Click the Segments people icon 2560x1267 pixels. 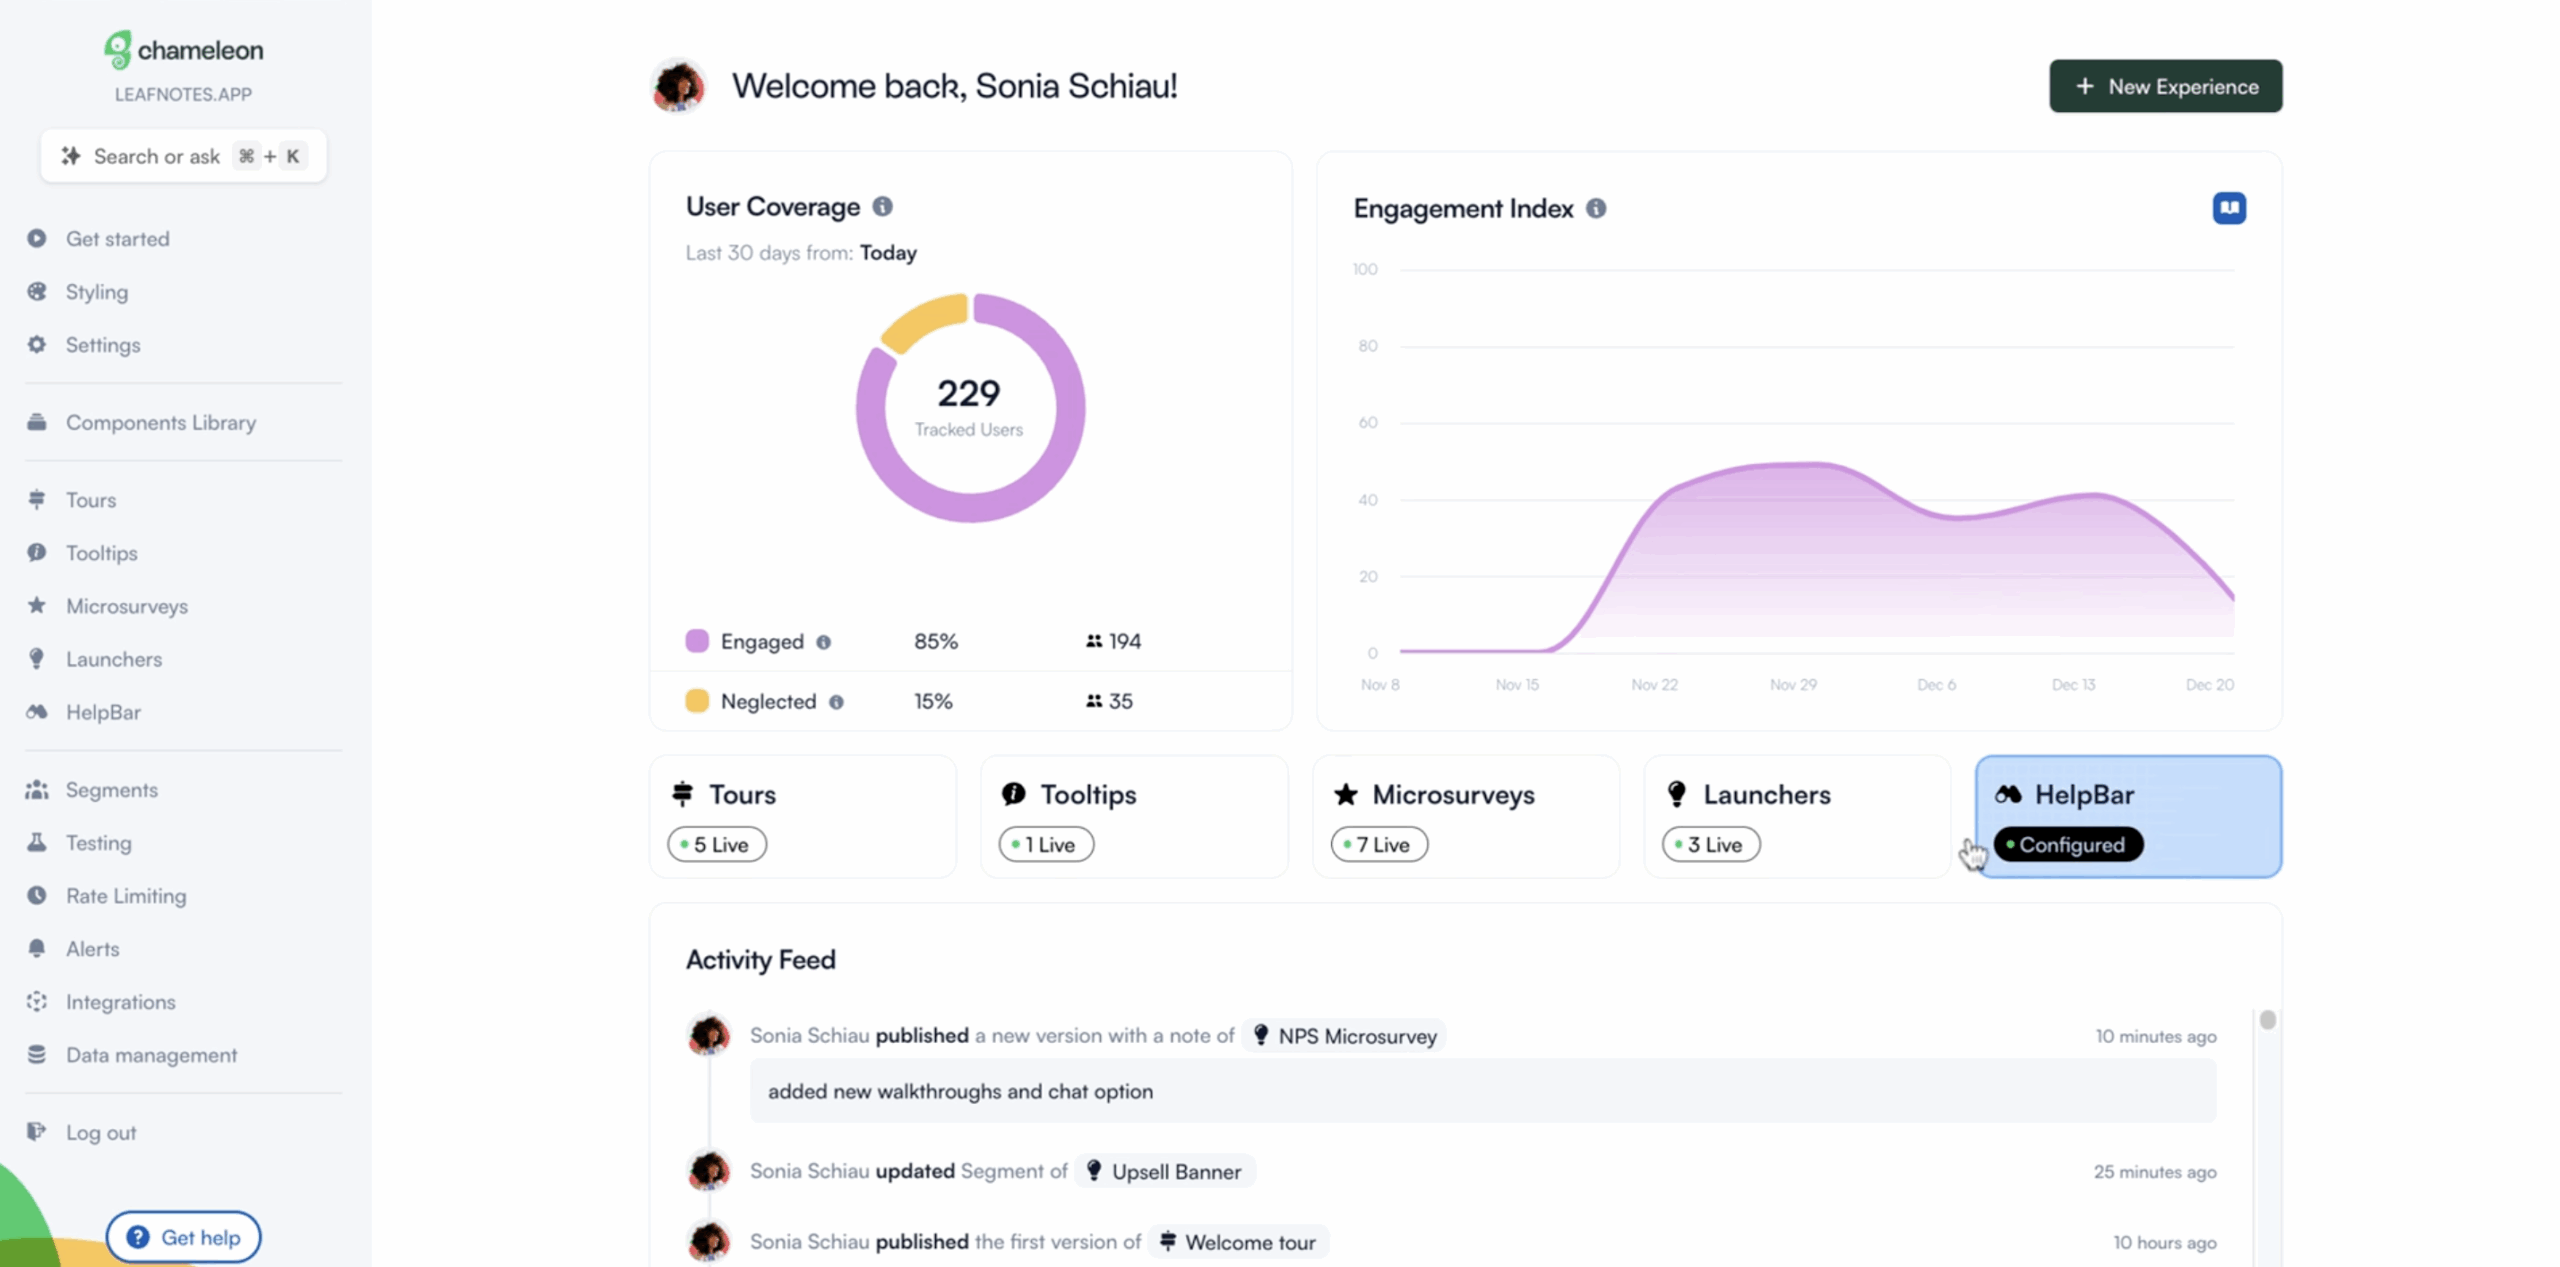coord(37,789)
